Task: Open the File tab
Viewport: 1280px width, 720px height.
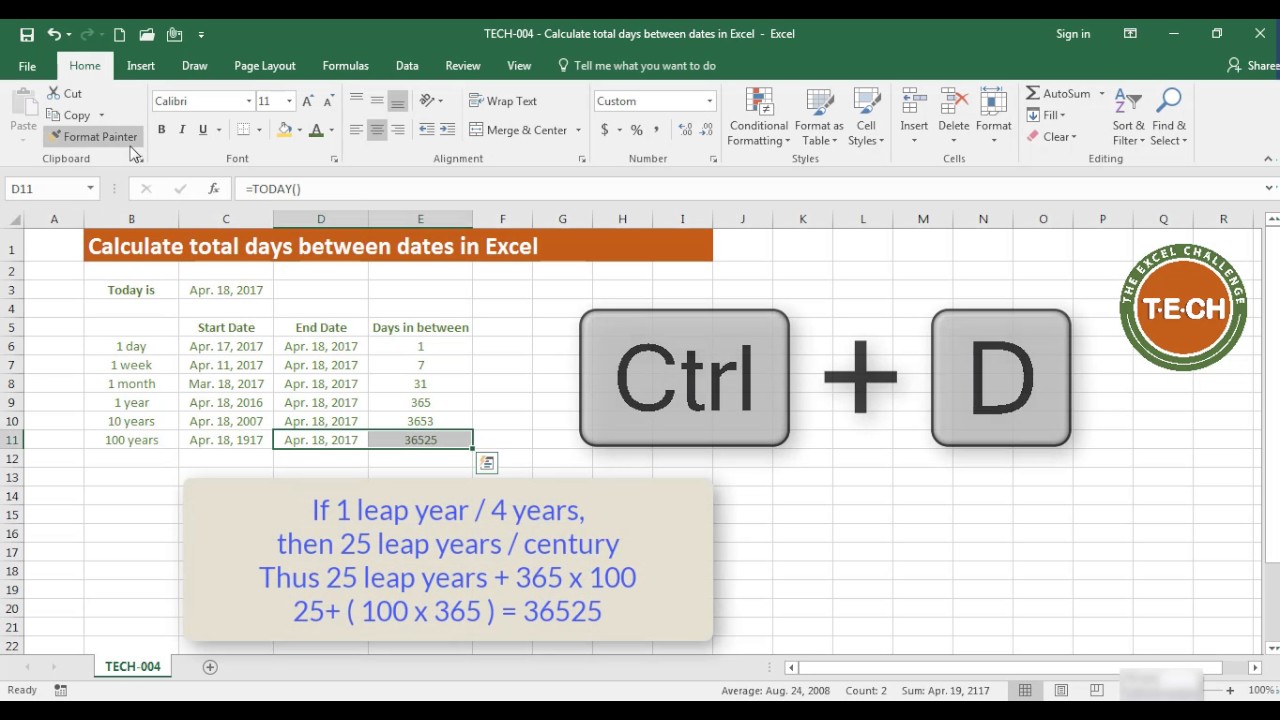Action: coord(27,66)
